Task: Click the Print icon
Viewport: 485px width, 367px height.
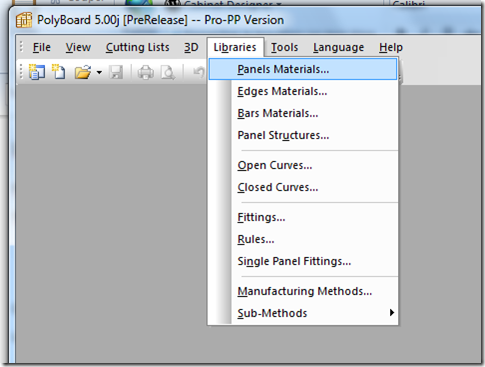Action: point(146,72)
